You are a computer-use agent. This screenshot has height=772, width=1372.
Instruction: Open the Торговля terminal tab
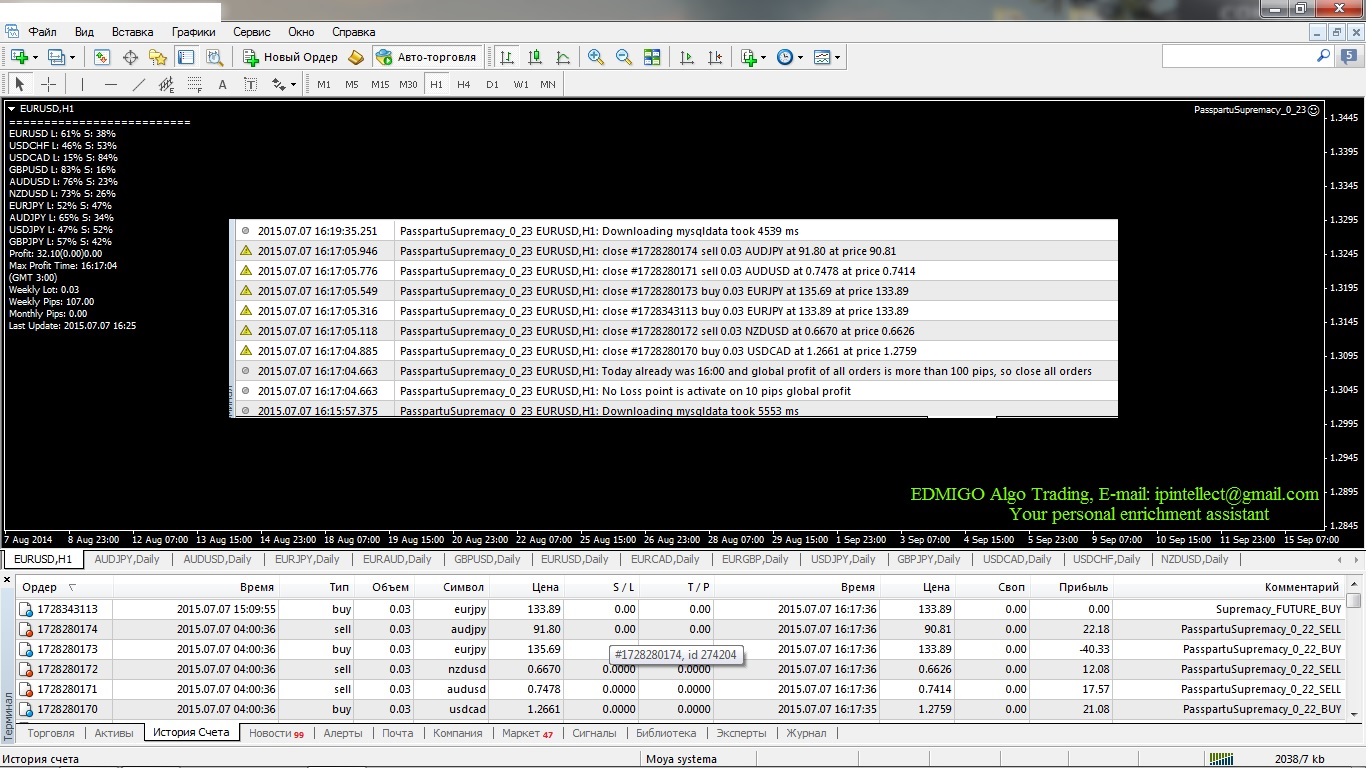coord(51,733)
